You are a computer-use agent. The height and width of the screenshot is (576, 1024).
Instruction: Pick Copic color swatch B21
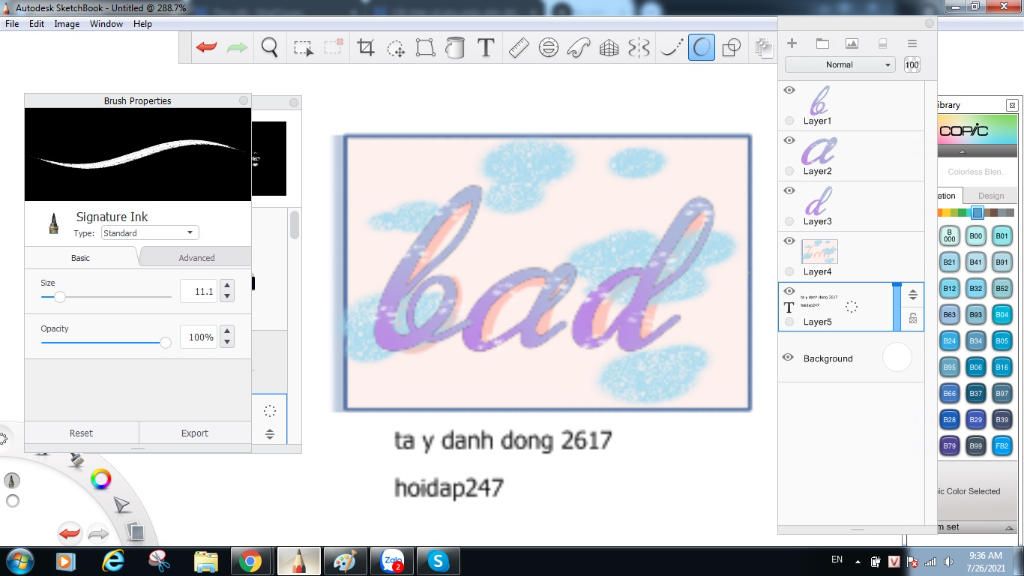950,262
